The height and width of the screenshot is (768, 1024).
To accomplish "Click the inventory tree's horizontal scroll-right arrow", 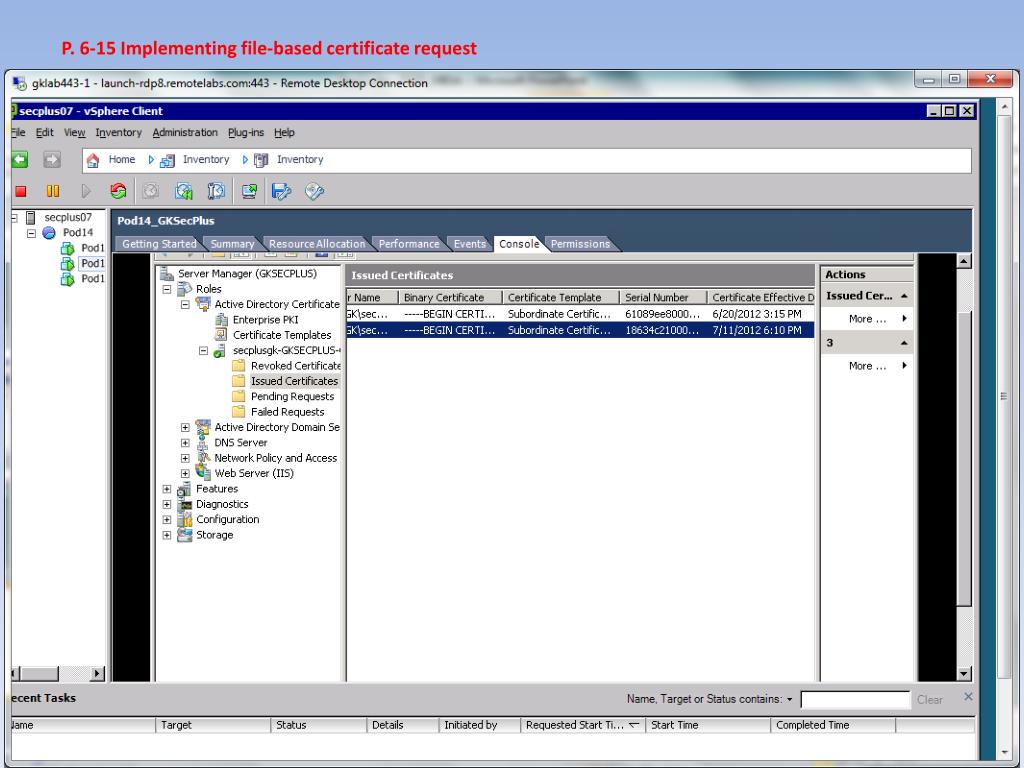I will [x=98, y=673].
